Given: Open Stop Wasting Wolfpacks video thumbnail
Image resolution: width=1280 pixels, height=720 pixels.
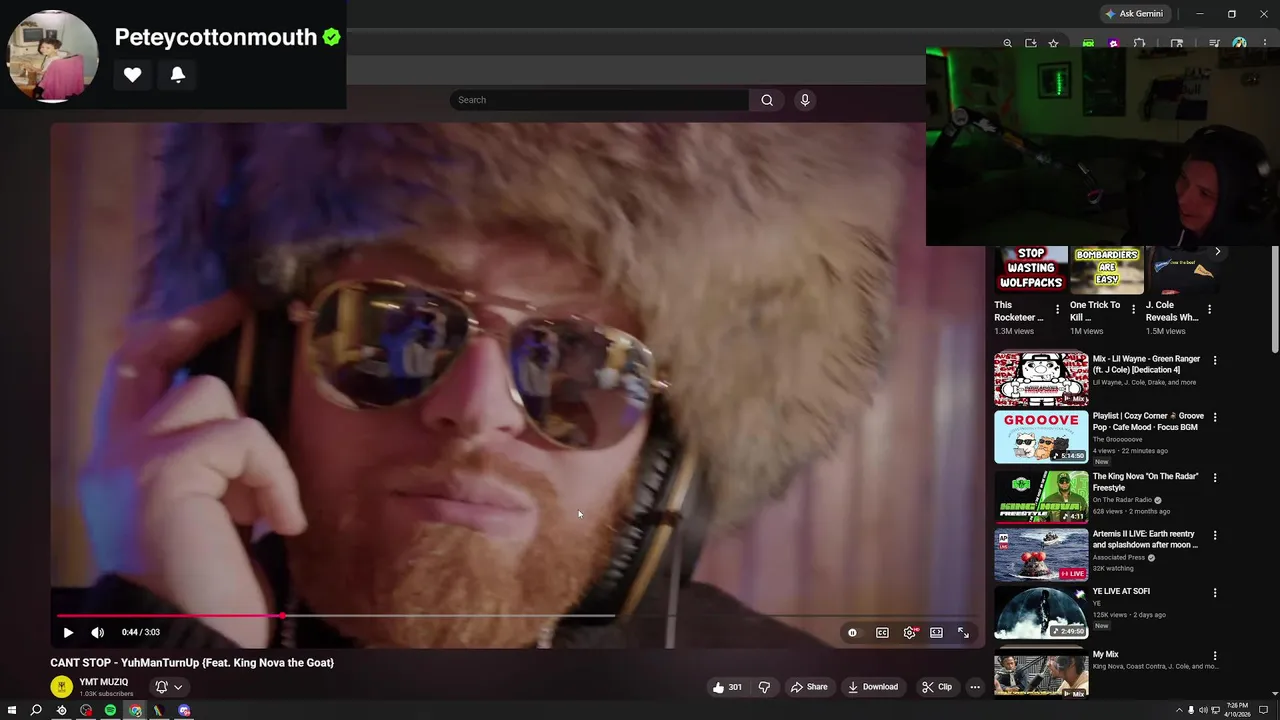Looking at the screenshot, I should 1031,269.
